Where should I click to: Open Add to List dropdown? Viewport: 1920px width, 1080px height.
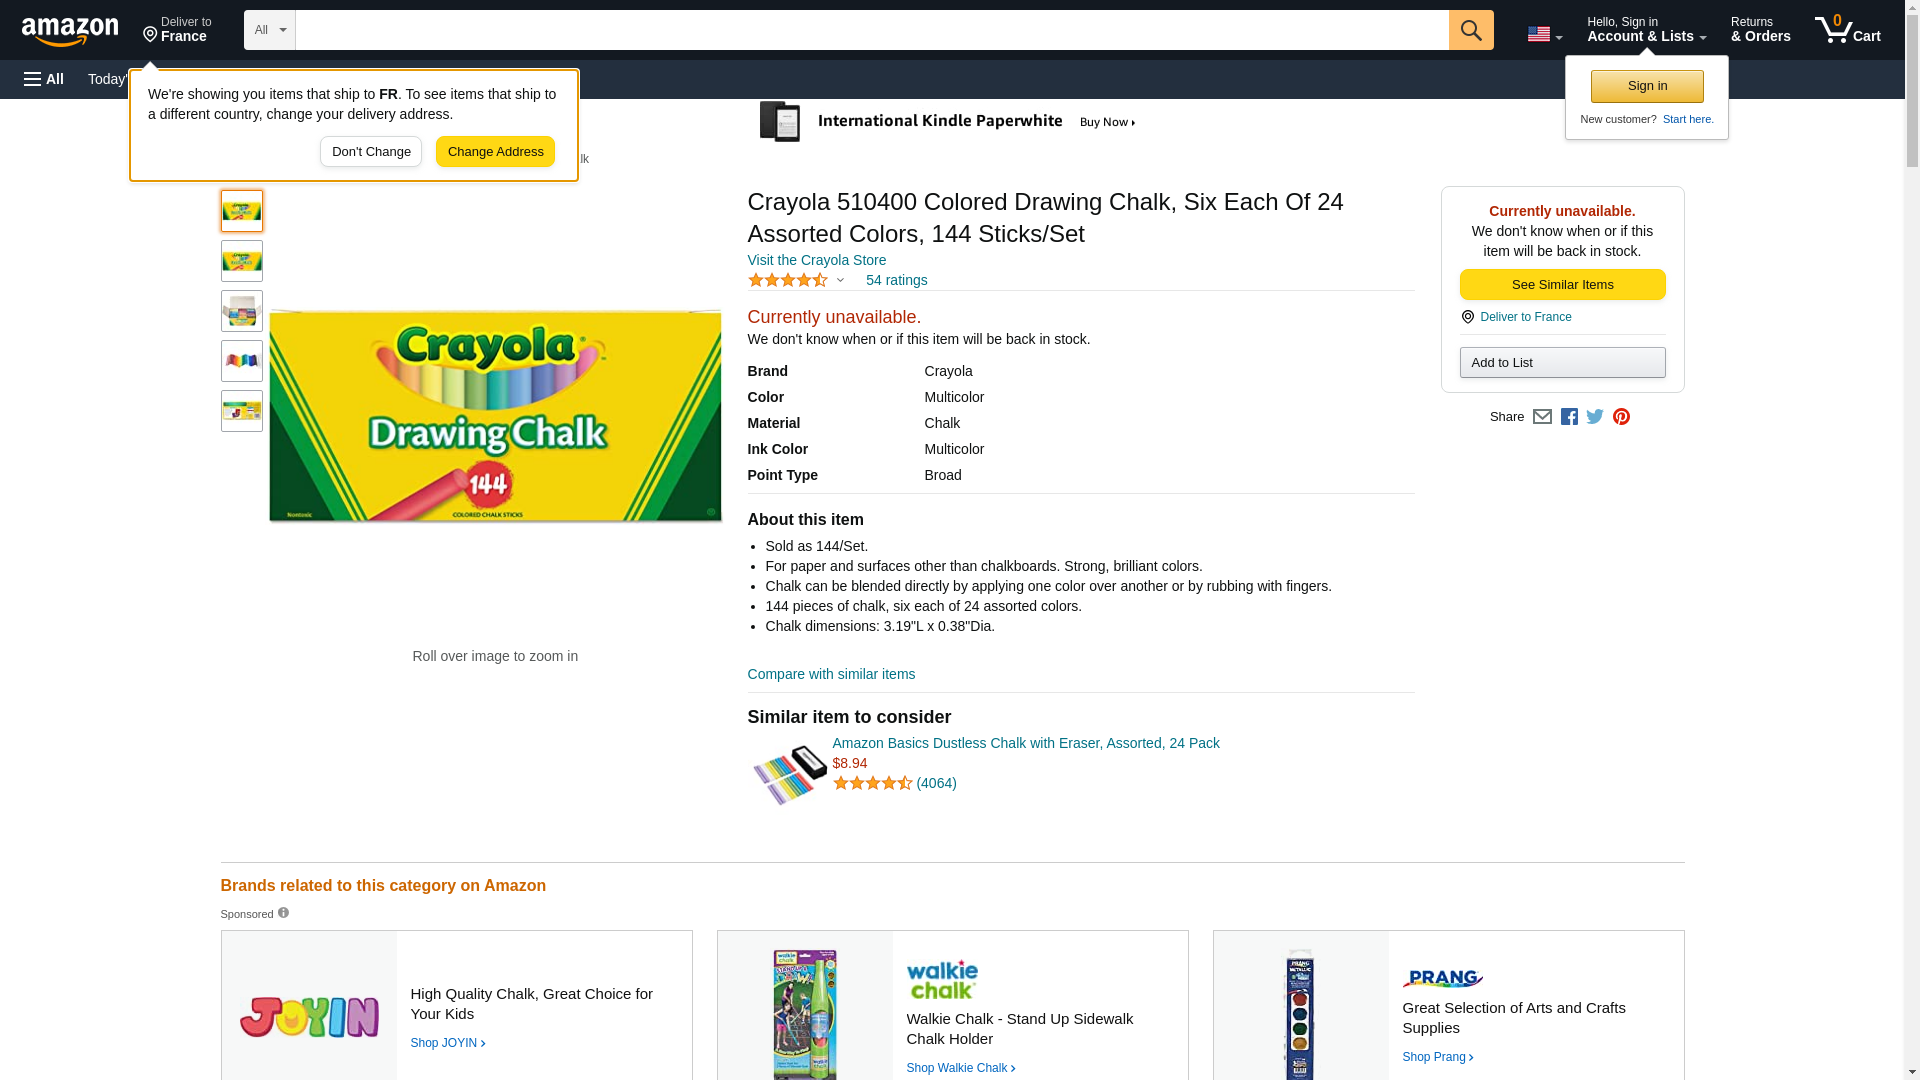(1562, 362)
